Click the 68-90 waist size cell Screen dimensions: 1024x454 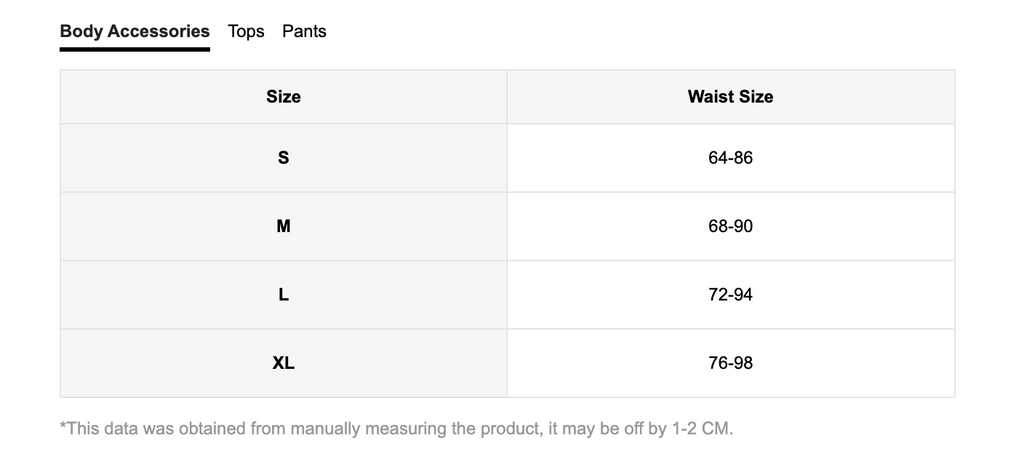[x=730, y=226]
